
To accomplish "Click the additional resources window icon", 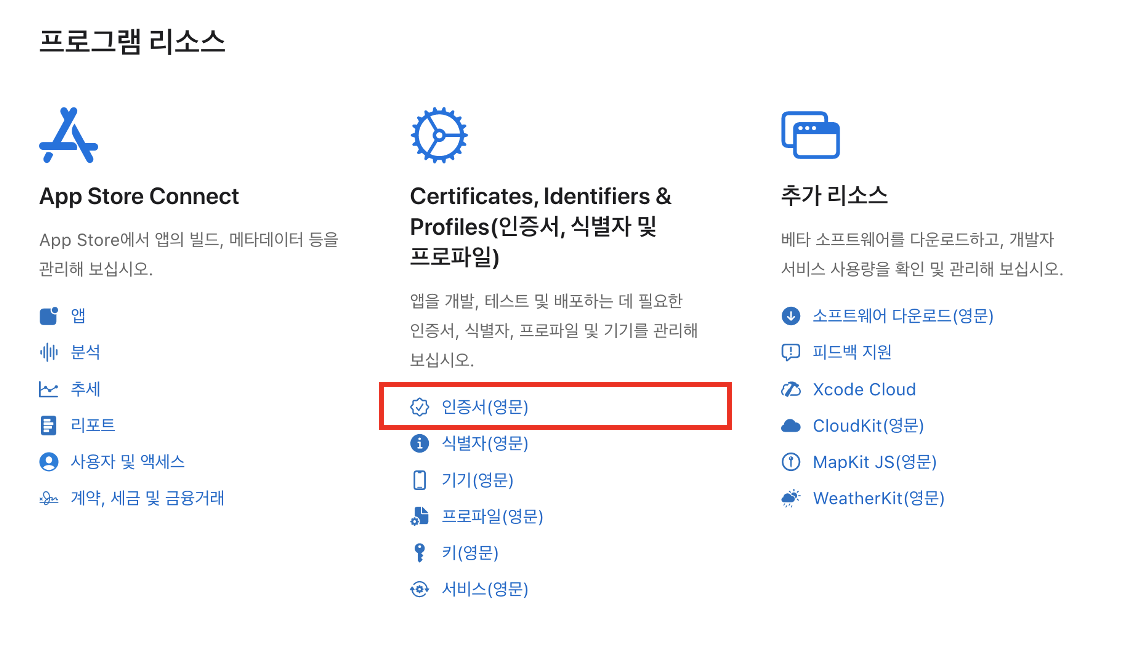I will point(810,136).
